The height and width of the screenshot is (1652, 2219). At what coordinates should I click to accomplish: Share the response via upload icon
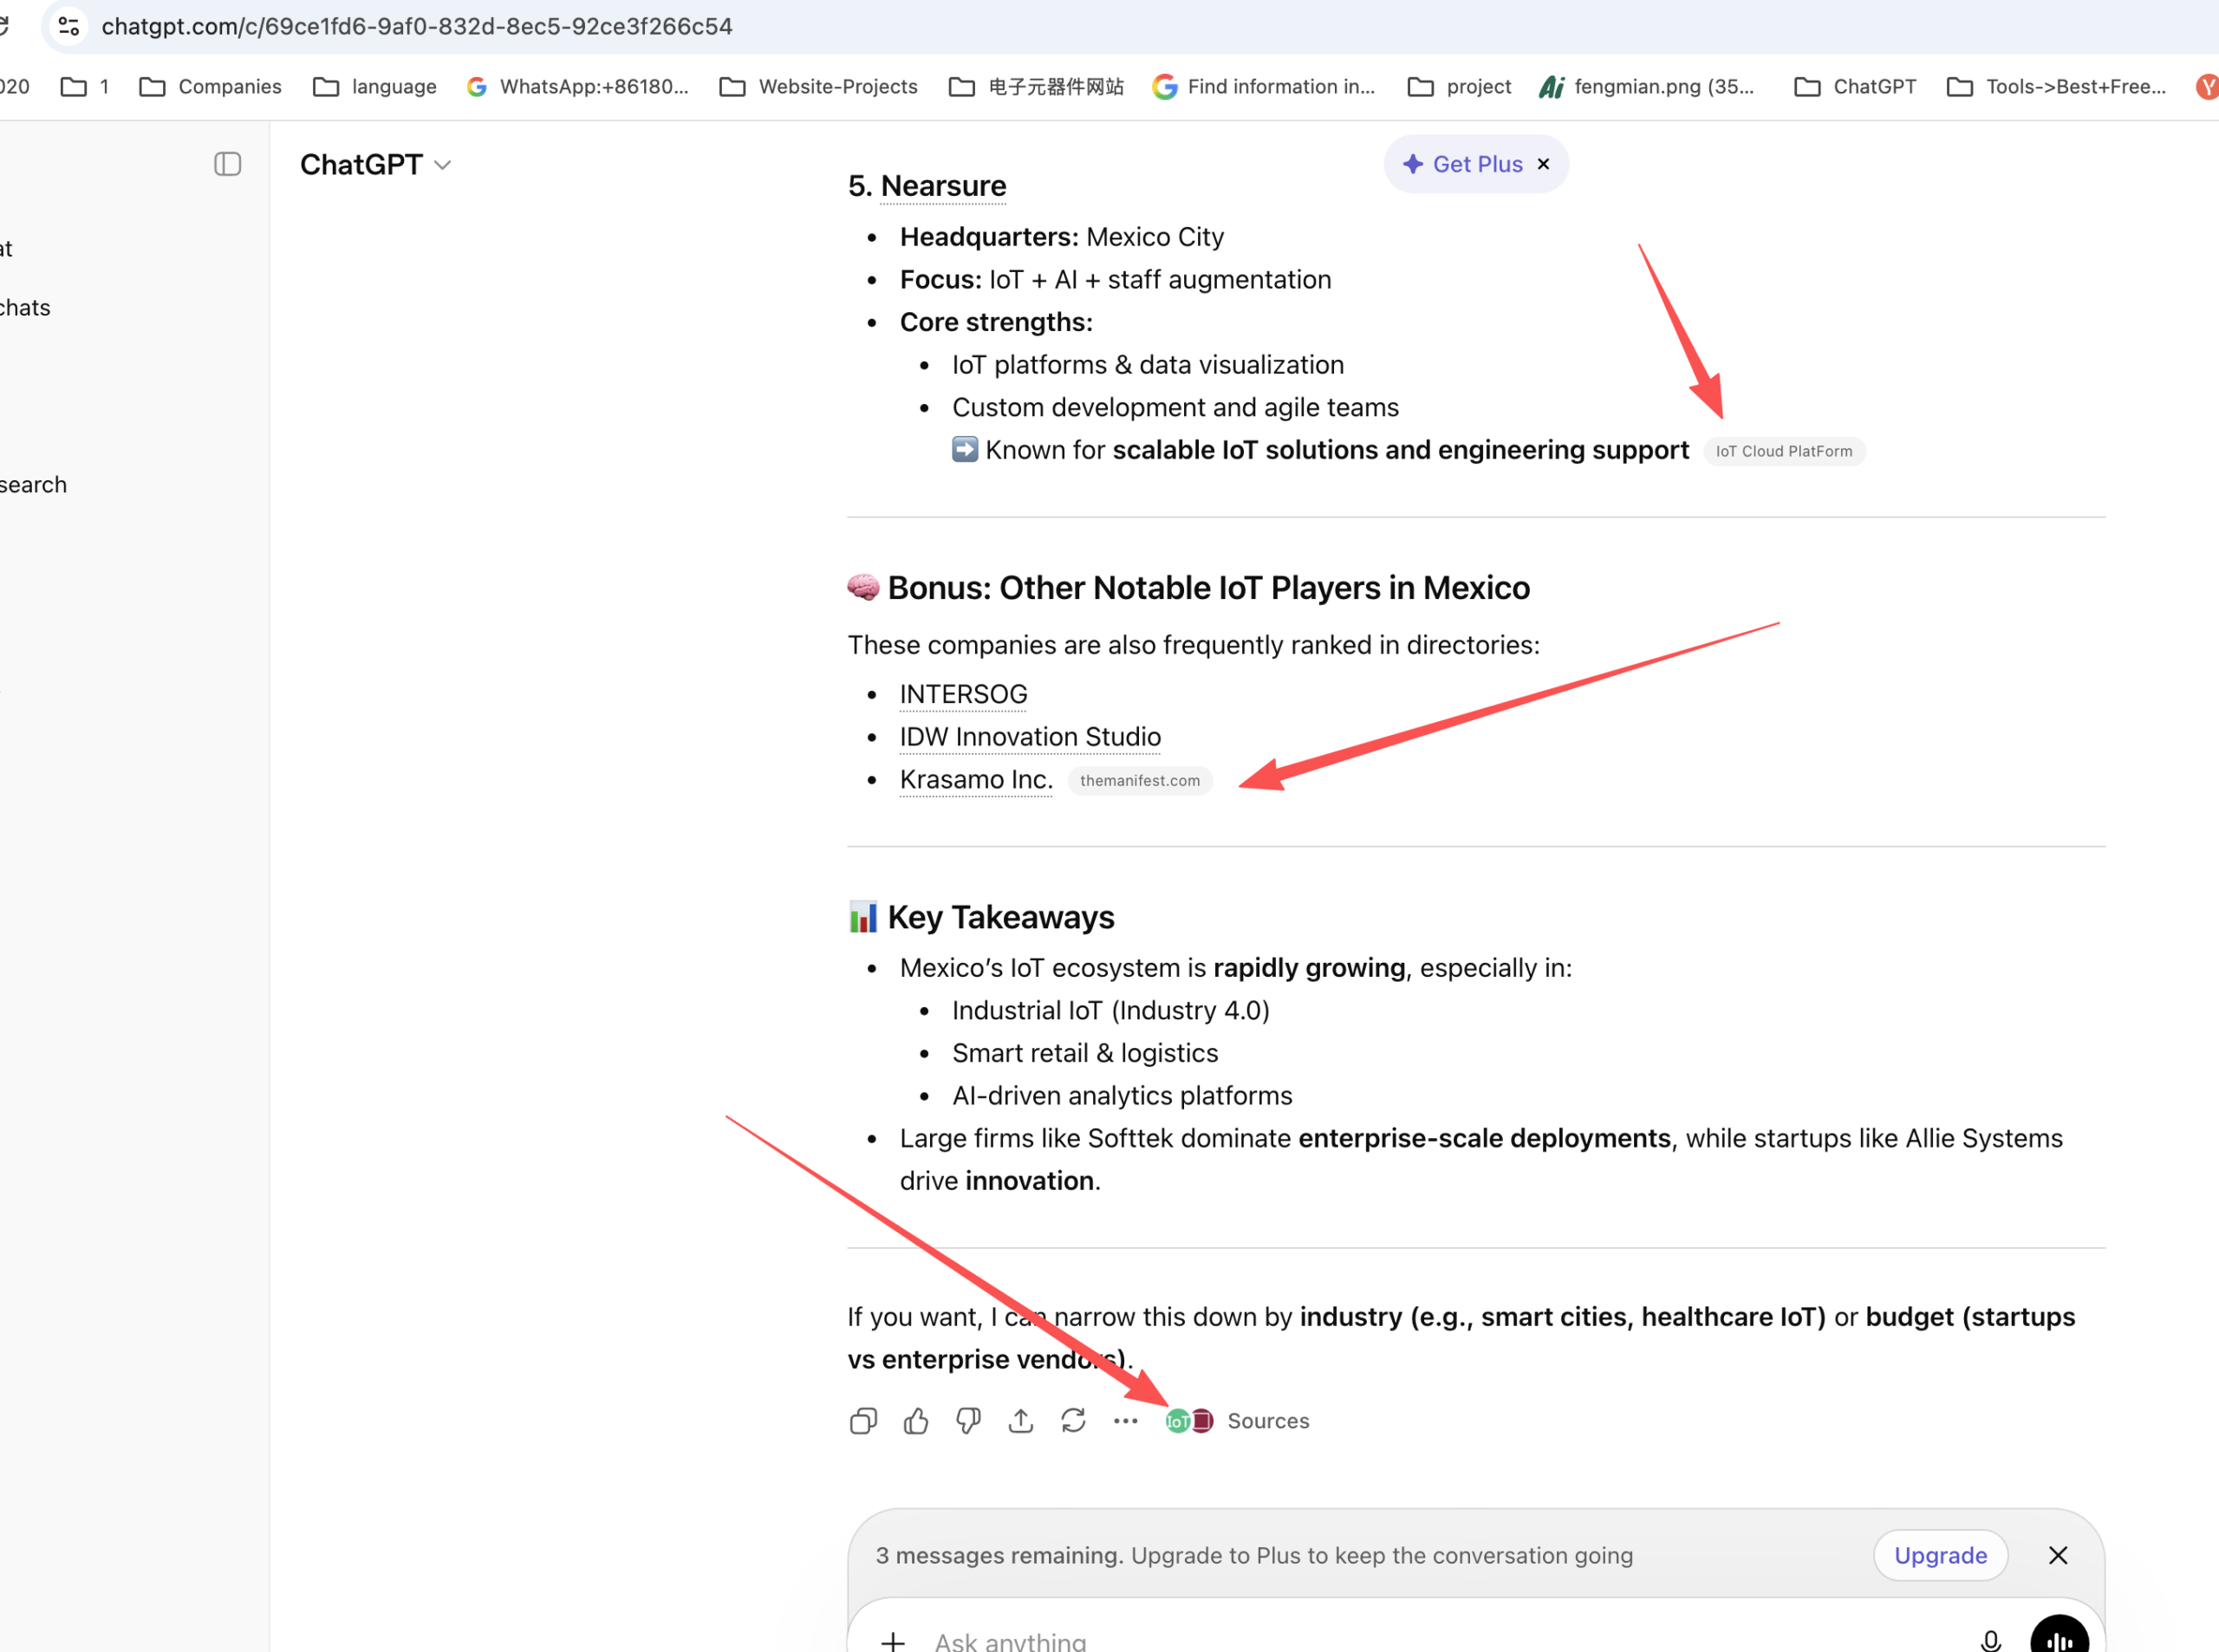(x=1020, y=1421)
